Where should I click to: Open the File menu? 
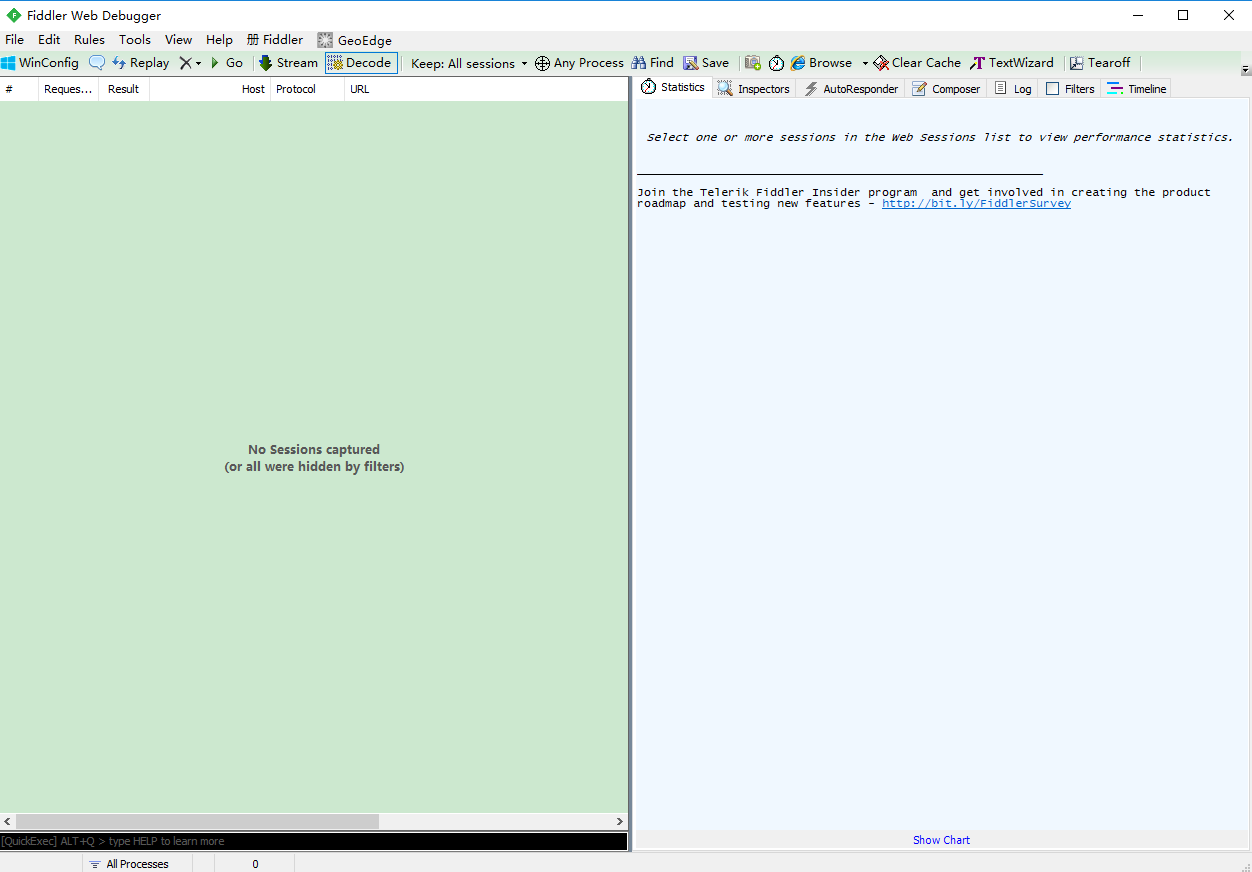point(14,40)
